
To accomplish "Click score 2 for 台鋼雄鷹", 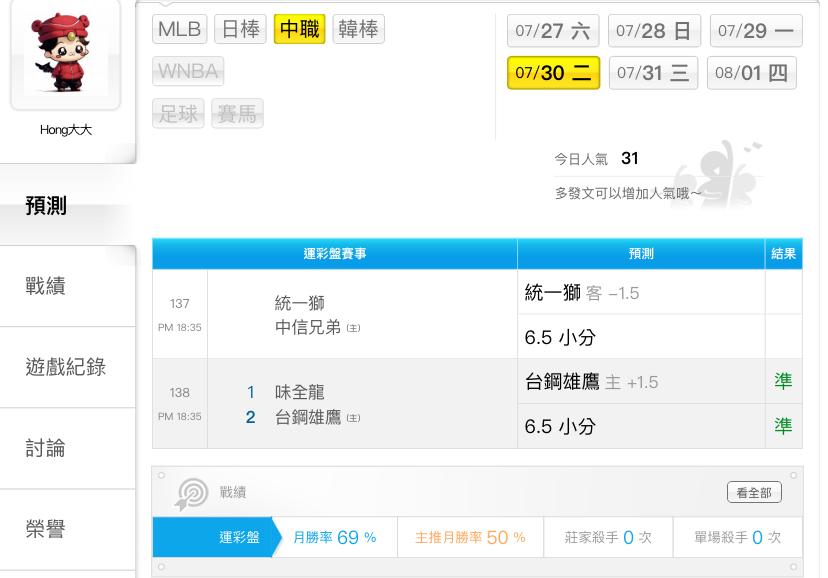I will pyautogui.click(x=251, y=417).
